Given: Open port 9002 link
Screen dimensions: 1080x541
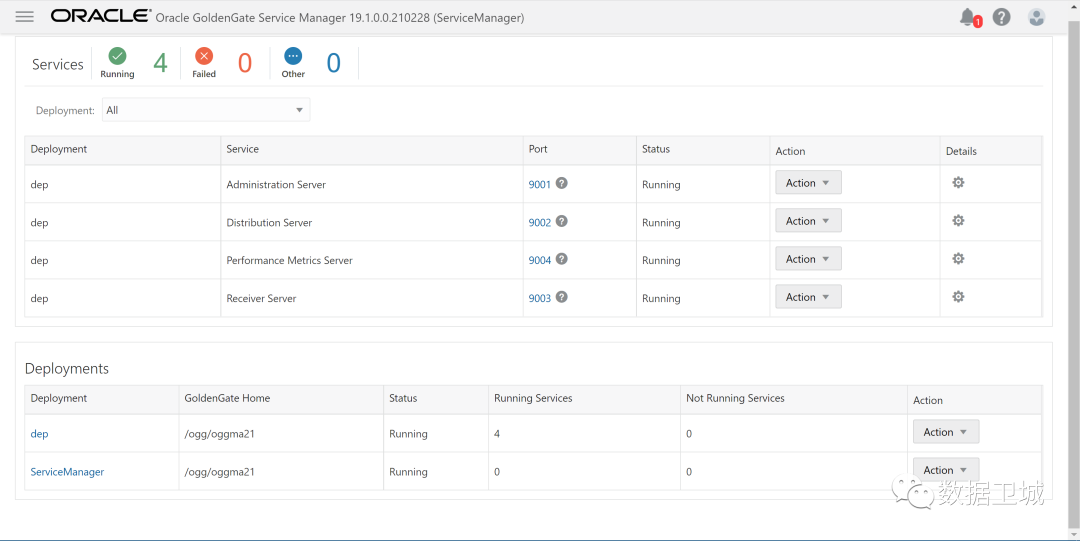Looking at the screenshot, I should click(540, 223).
